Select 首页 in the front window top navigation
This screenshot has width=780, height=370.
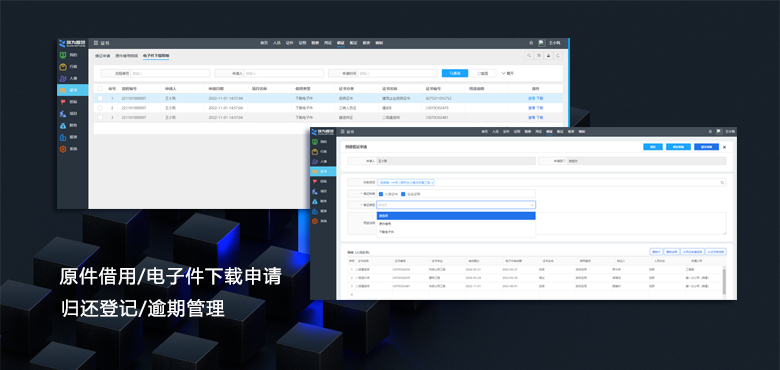(x=484, y=132)
